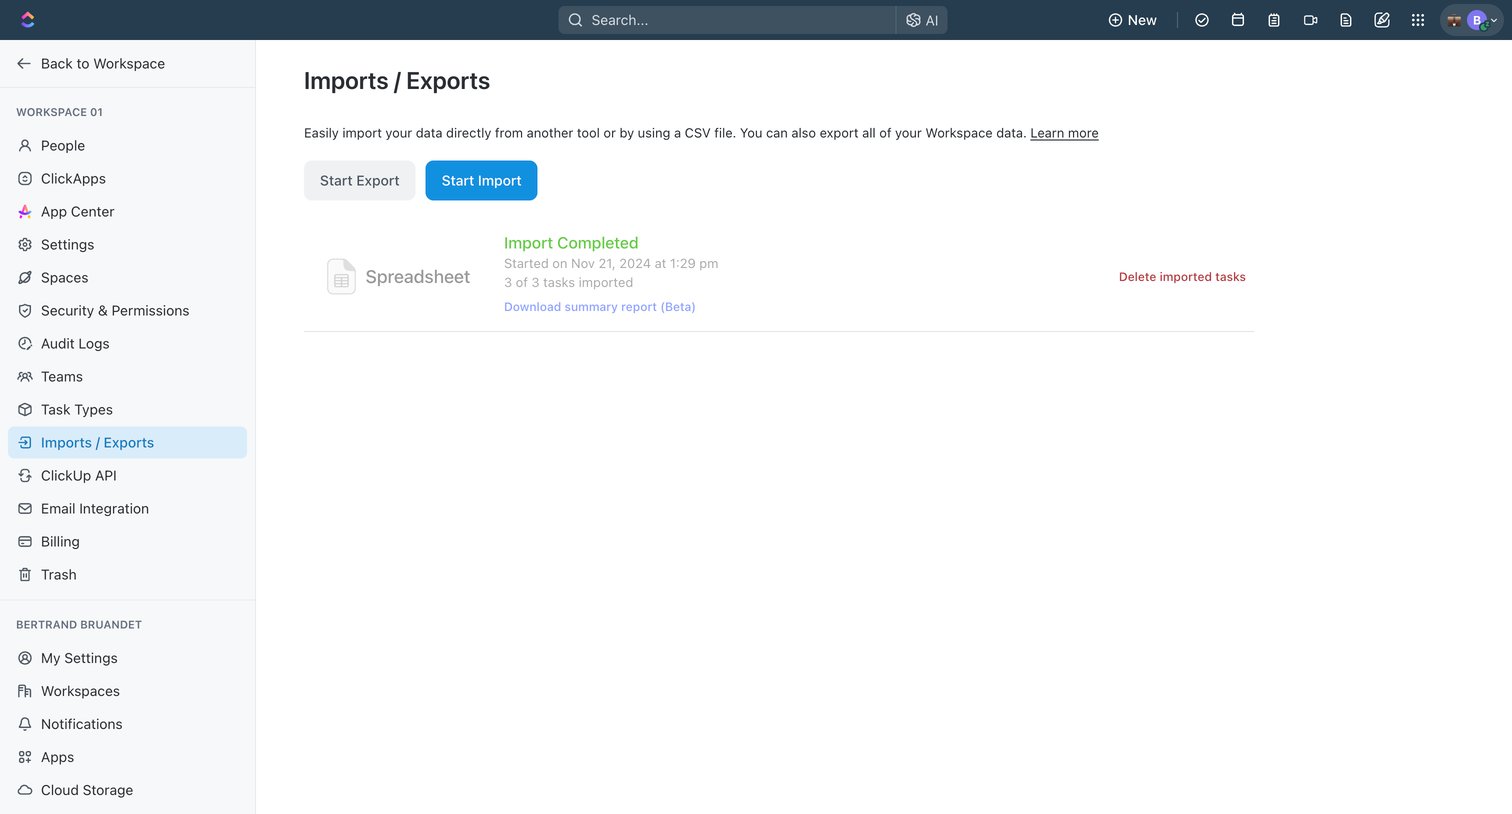1512x814 pixels.
Task: Click the pencil edit icon in top bar
Action: click(x=1382, y=20)
